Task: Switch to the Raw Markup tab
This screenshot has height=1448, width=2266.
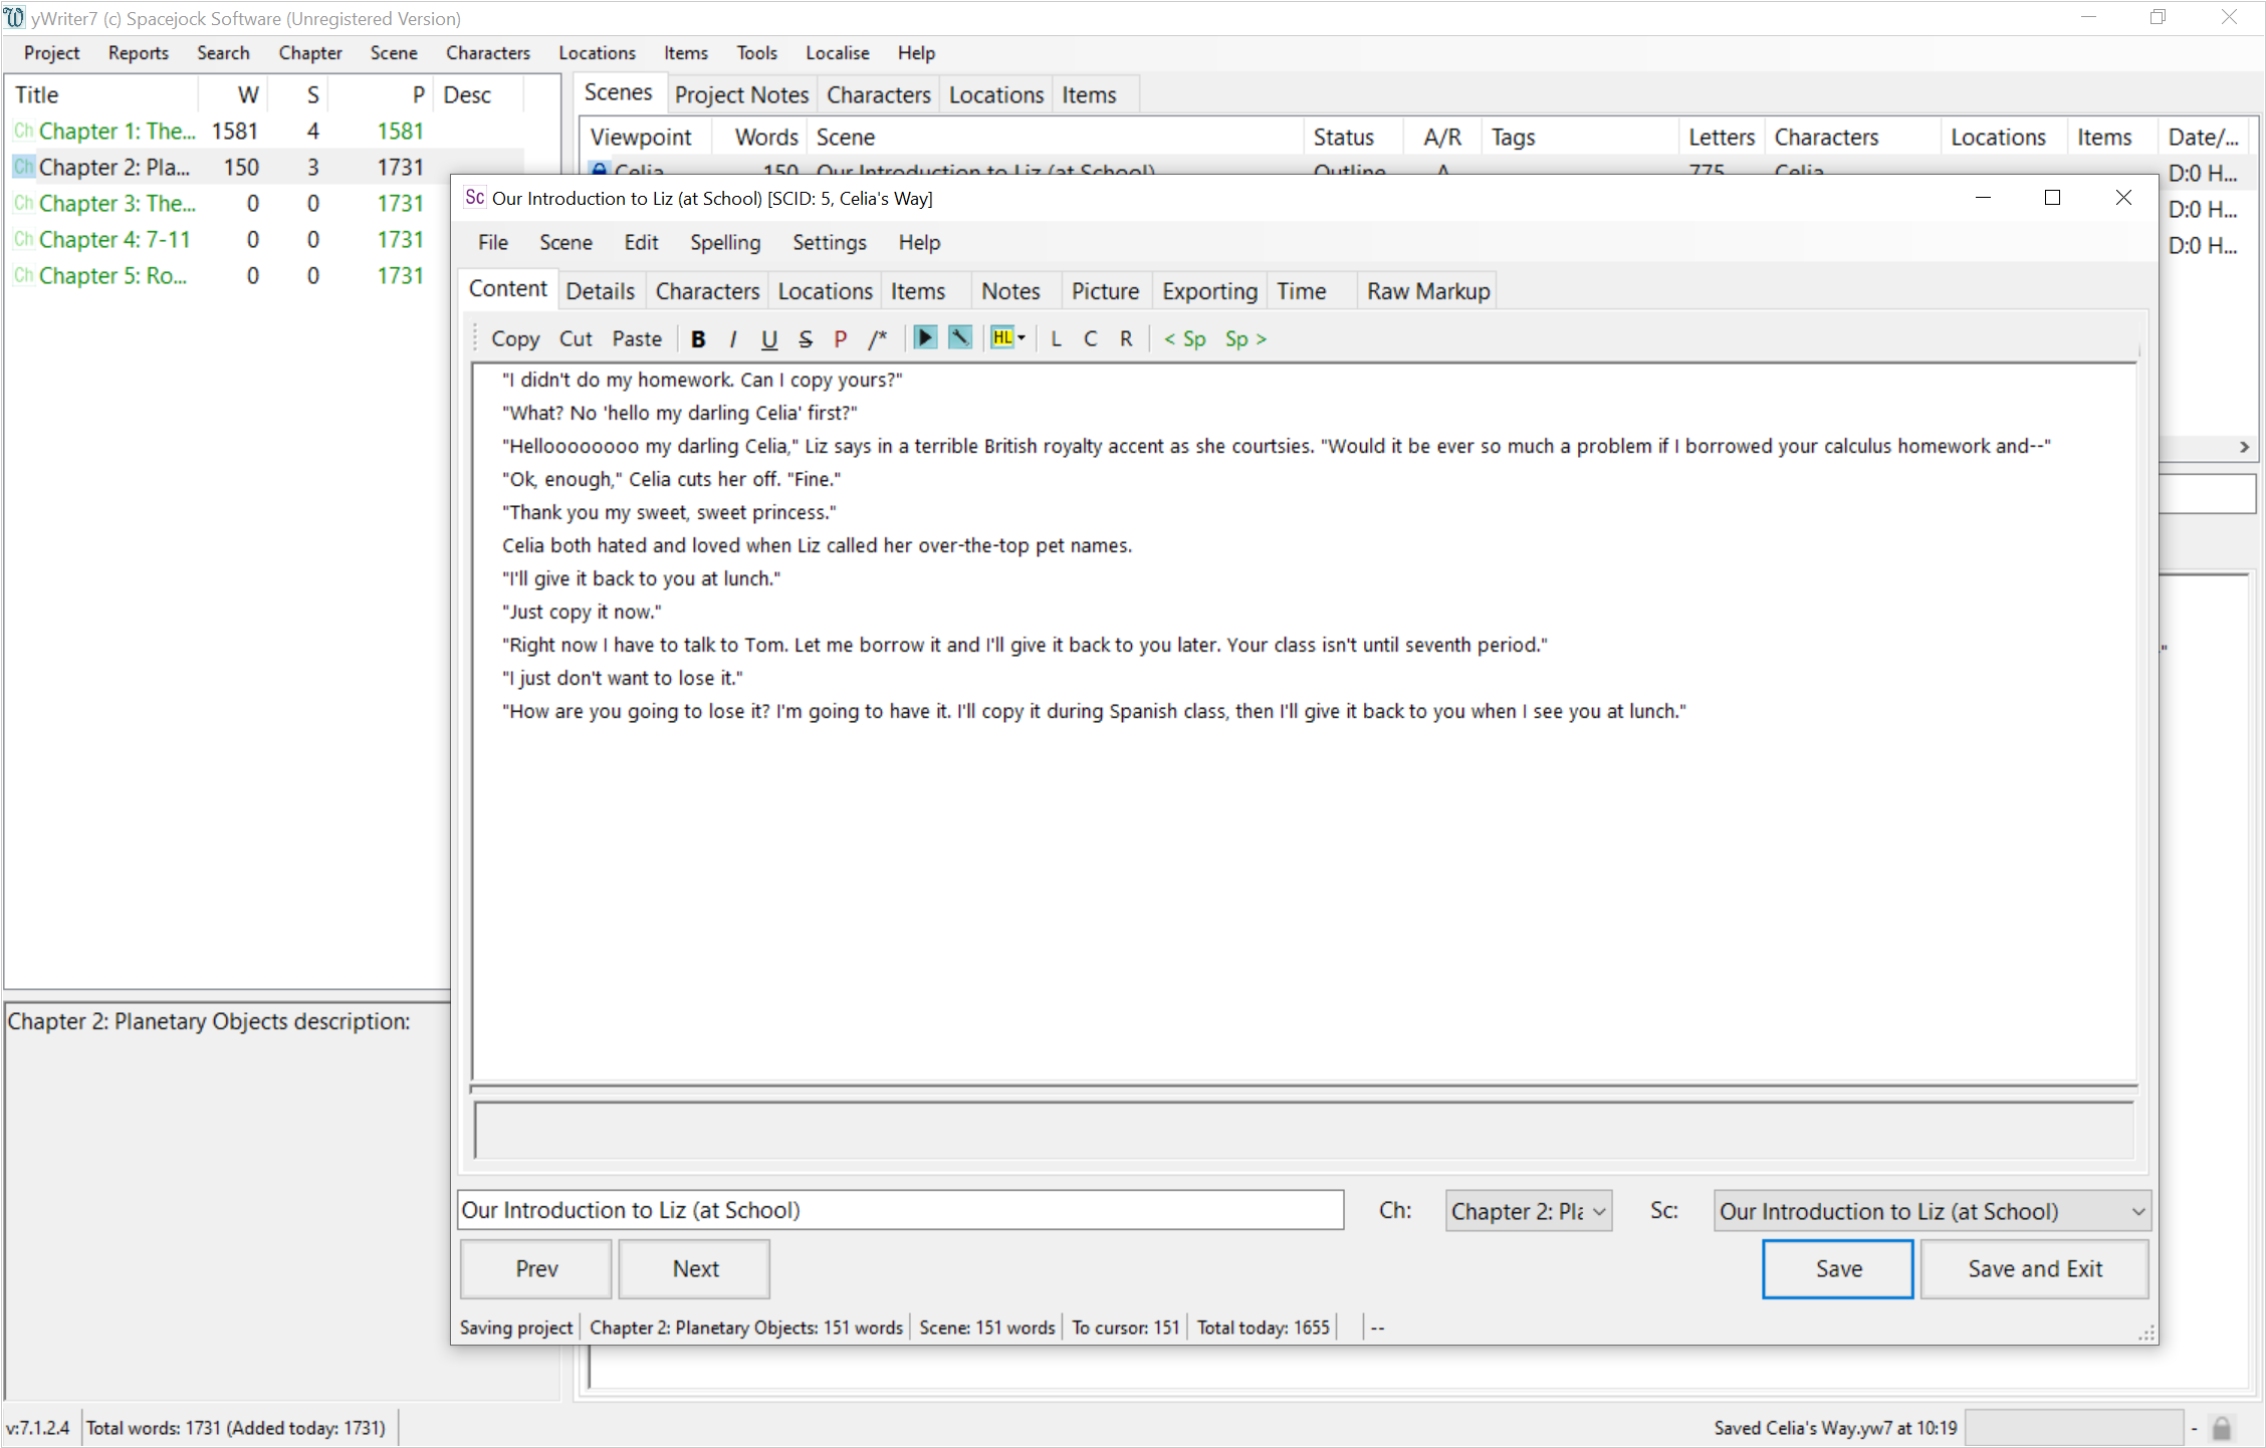Action: coord(1427,291)
